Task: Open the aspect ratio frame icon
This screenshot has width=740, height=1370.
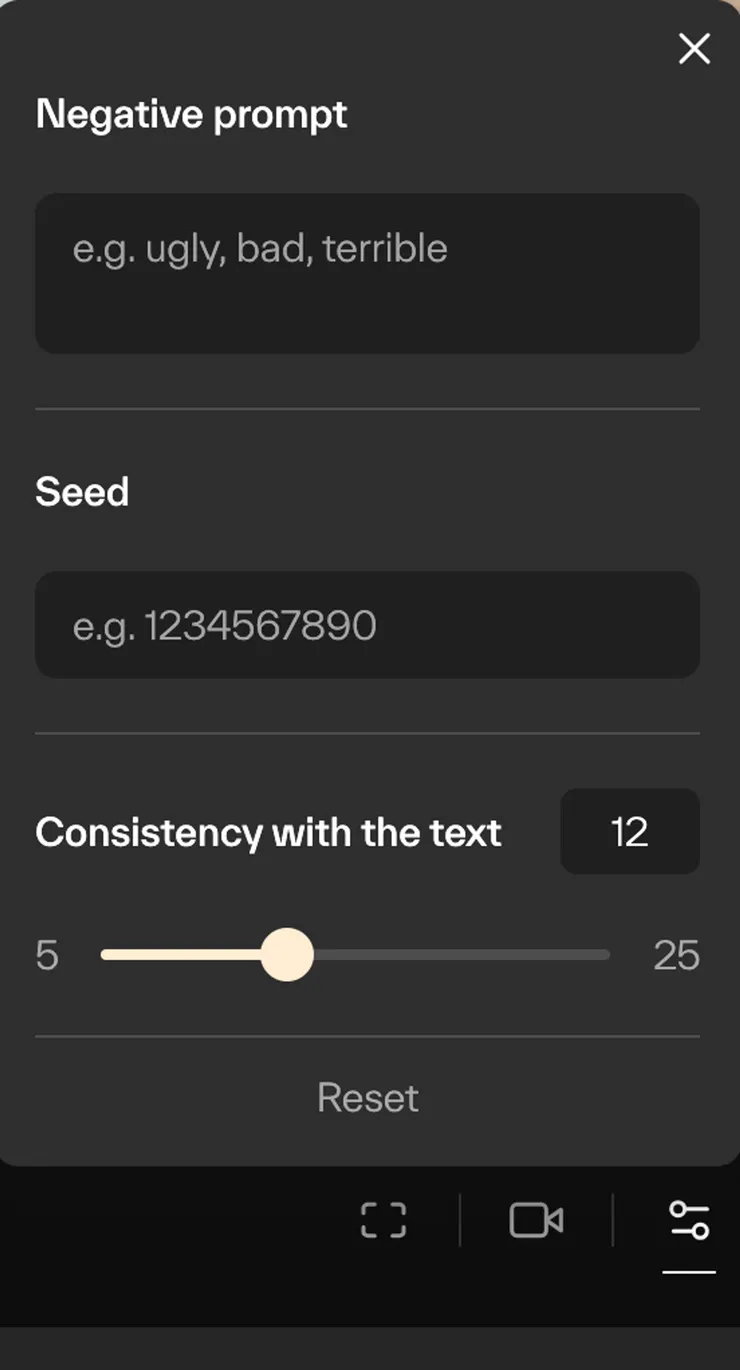Action: (383, 1220)
